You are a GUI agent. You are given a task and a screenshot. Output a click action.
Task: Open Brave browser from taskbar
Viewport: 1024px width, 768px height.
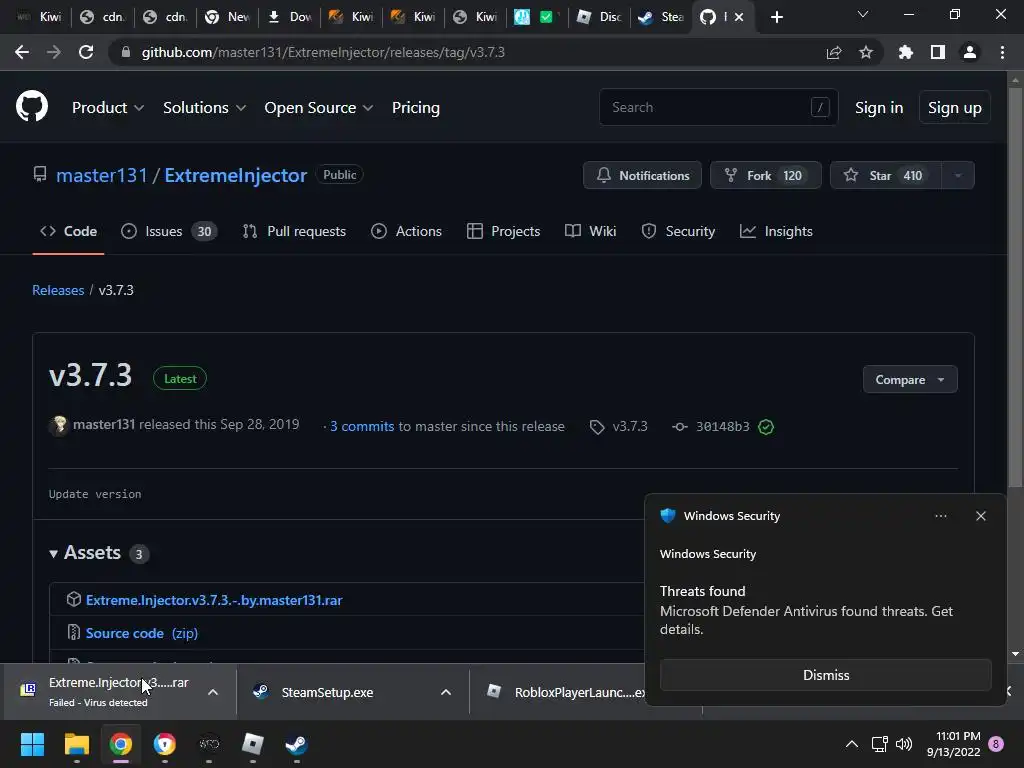click(x=165, y=744)
